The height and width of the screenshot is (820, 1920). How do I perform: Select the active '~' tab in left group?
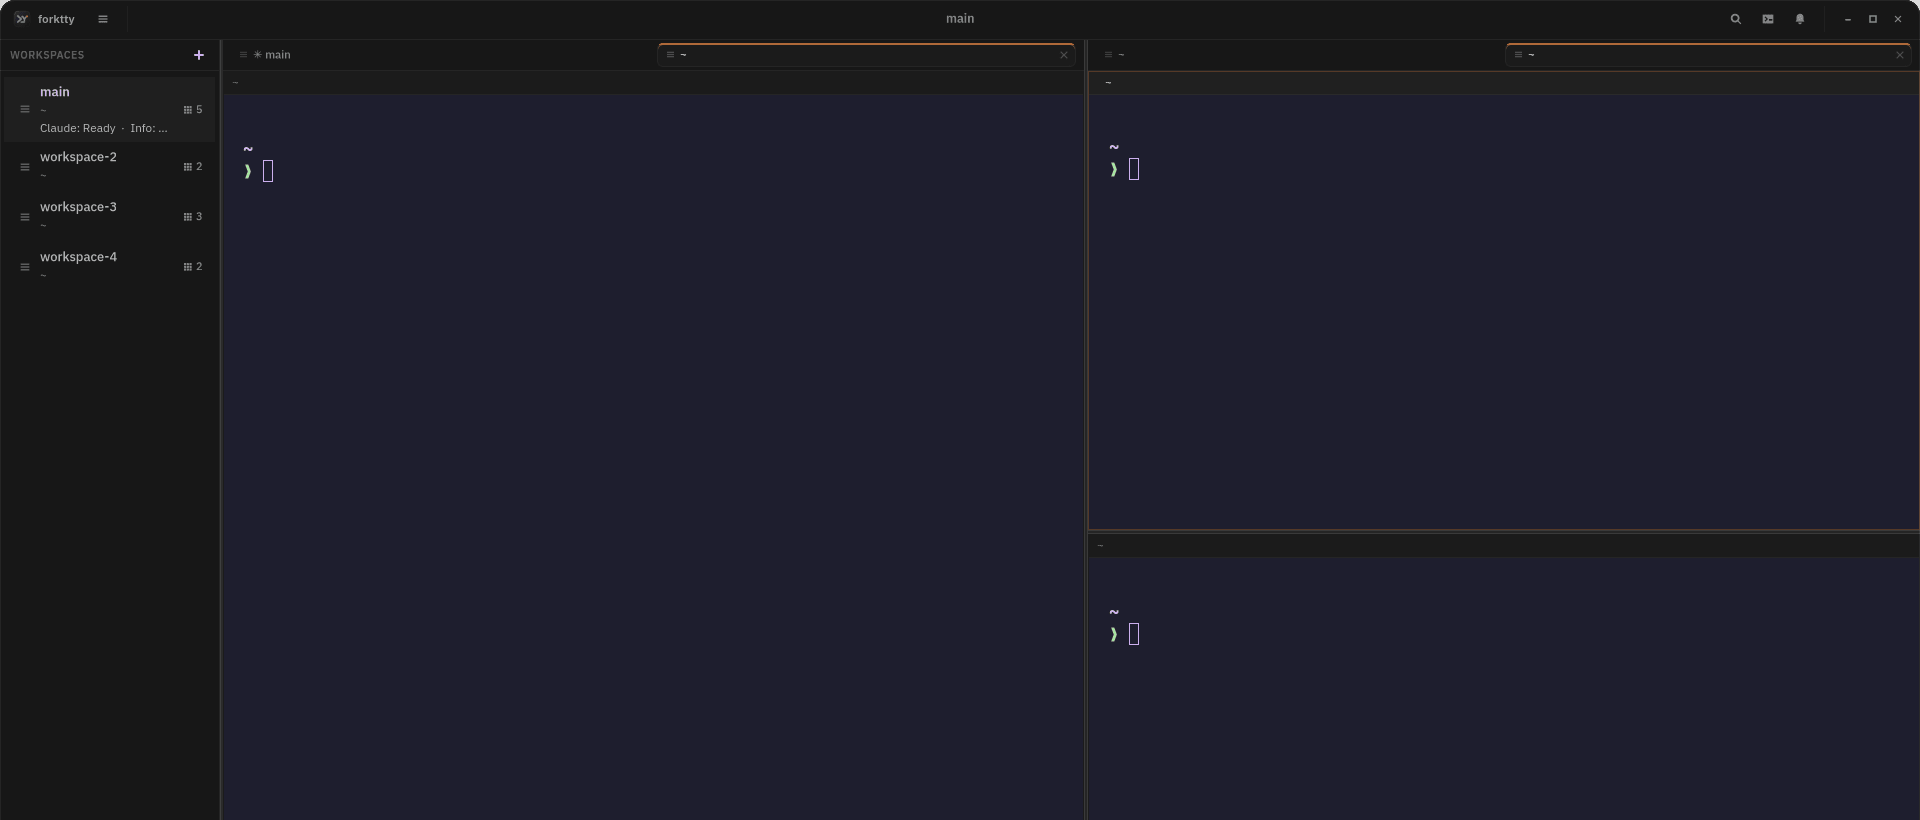(866, 55)
